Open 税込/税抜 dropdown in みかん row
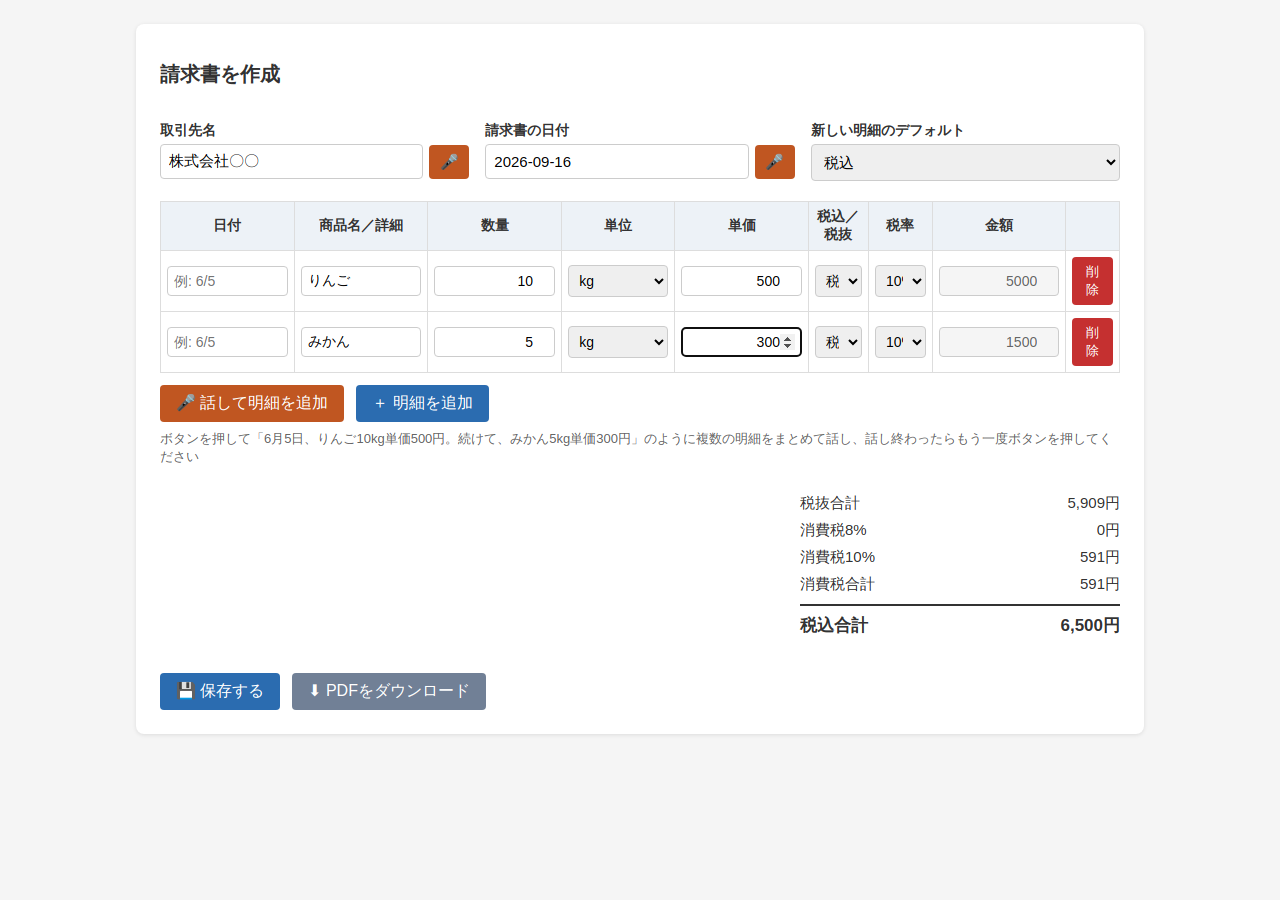The width and height of the screenshot is (1280, 900). pos(838,342)
